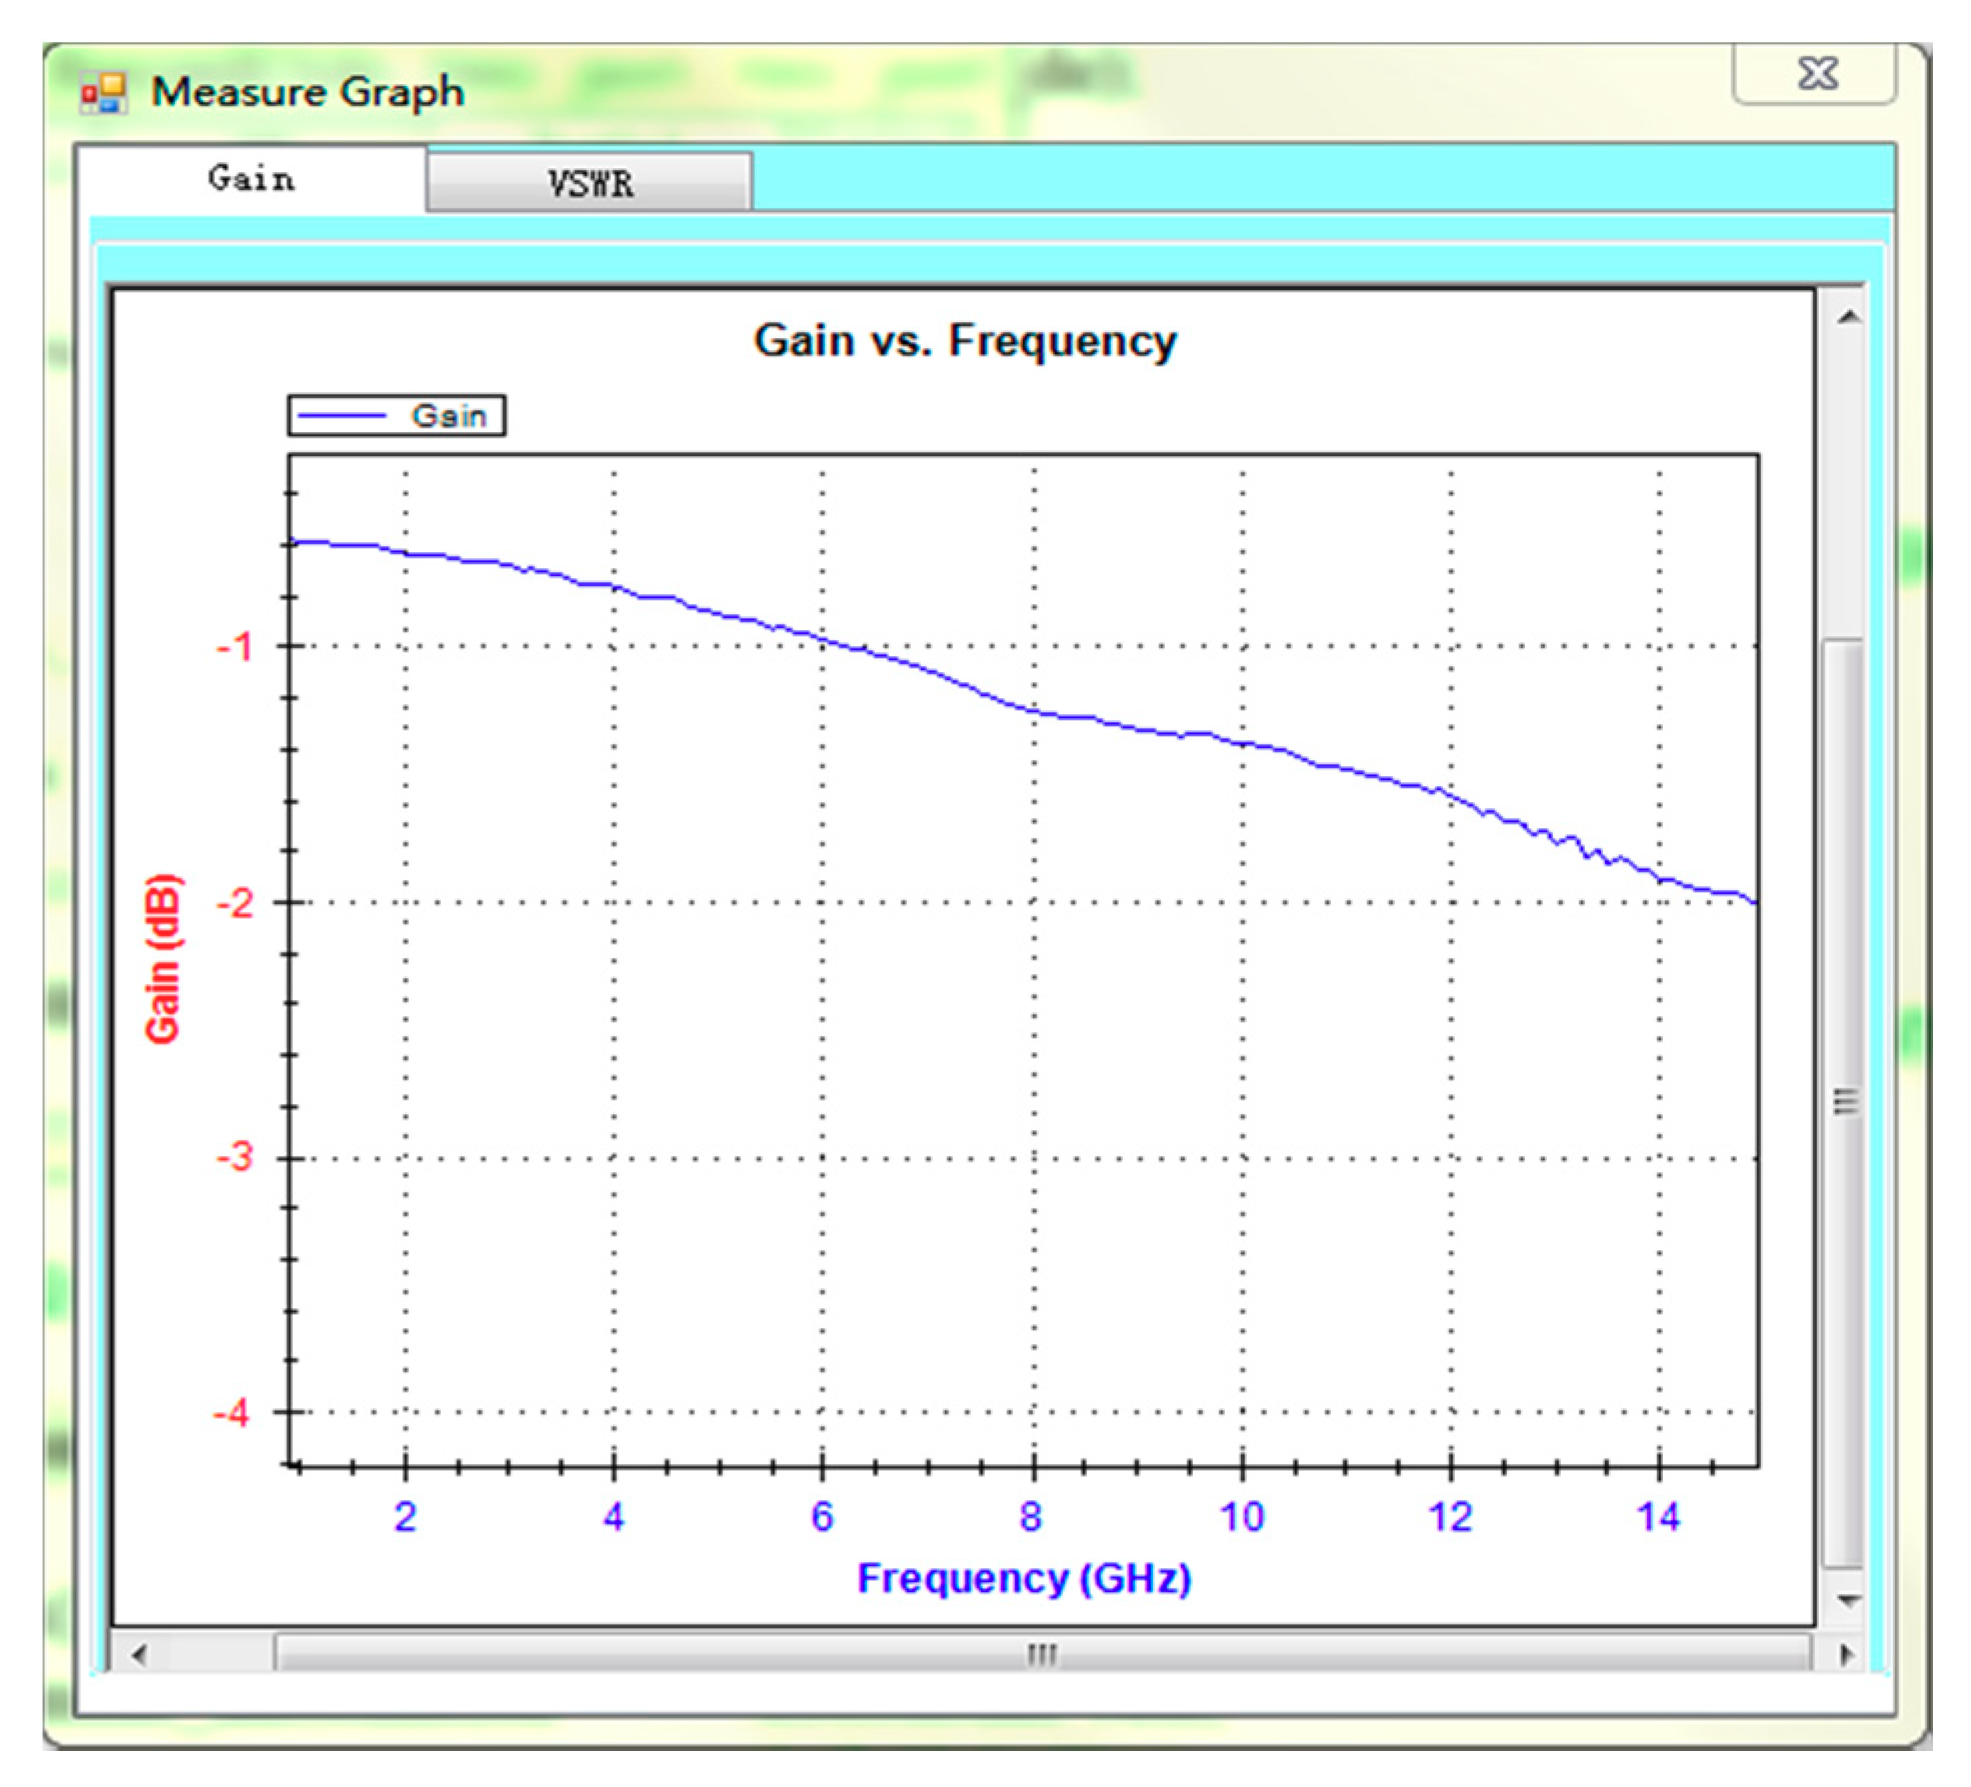Image resolution: width=1971 pixels, height=1787 pixels.
Task: Click the 6 tick label on the frequency axis
Action: point(822,1516)
